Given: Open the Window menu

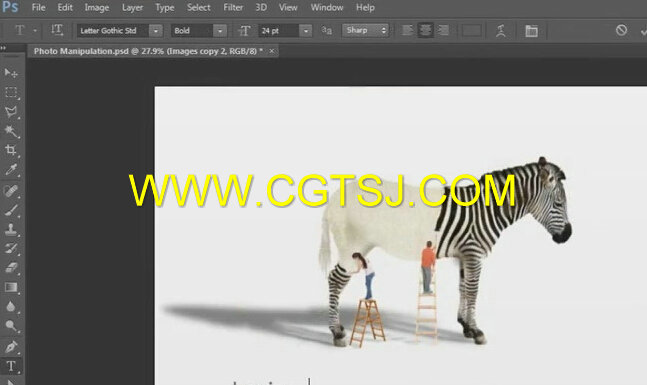Looking at the screenshot, I should (327, 7).
